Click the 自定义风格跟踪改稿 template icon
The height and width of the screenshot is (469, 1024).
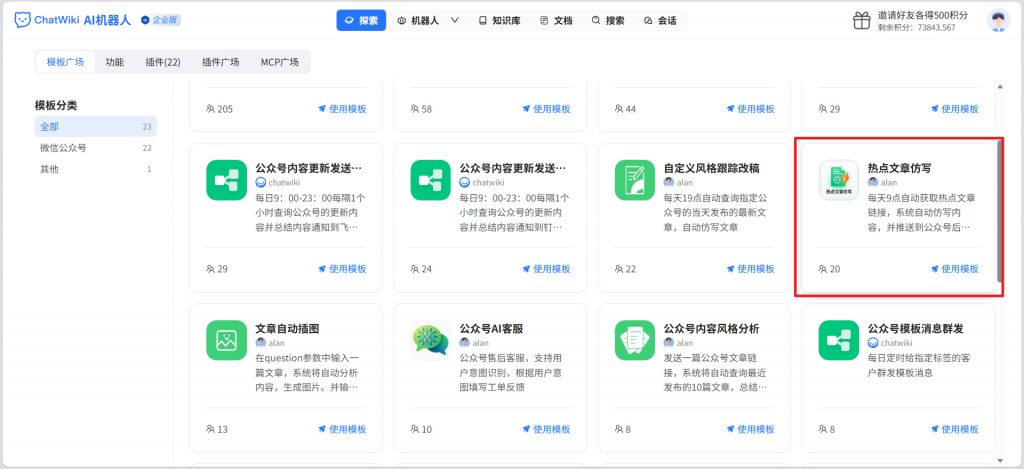click(x=635, y=180)
